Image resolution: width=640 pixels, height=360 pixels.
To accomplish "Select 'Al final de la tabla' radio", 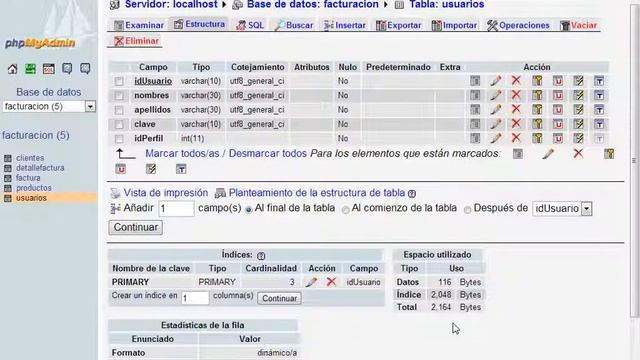I will click(x=248, y=209).
